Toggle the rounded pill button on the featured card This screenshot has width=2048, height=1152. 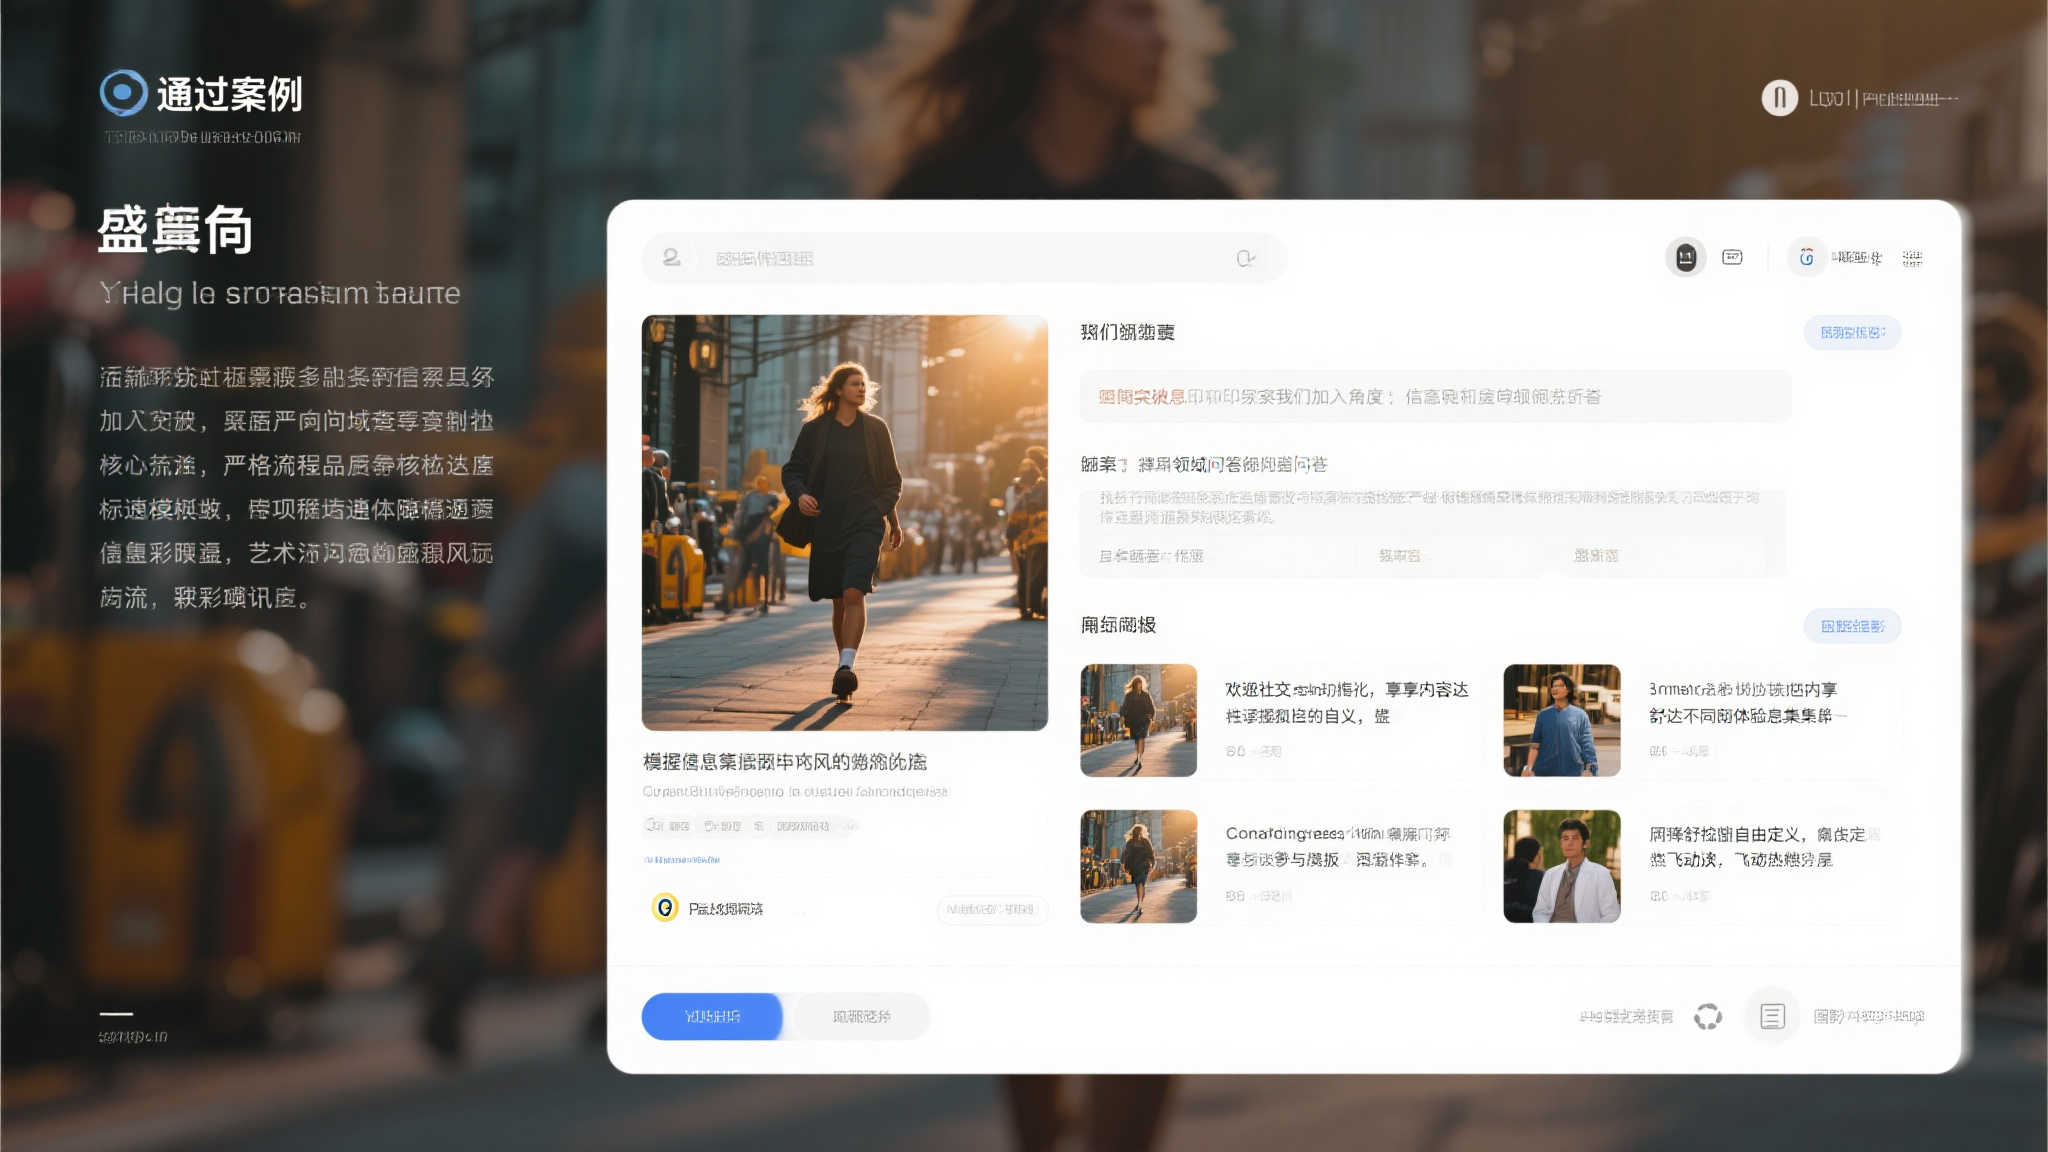coord(992,910)
